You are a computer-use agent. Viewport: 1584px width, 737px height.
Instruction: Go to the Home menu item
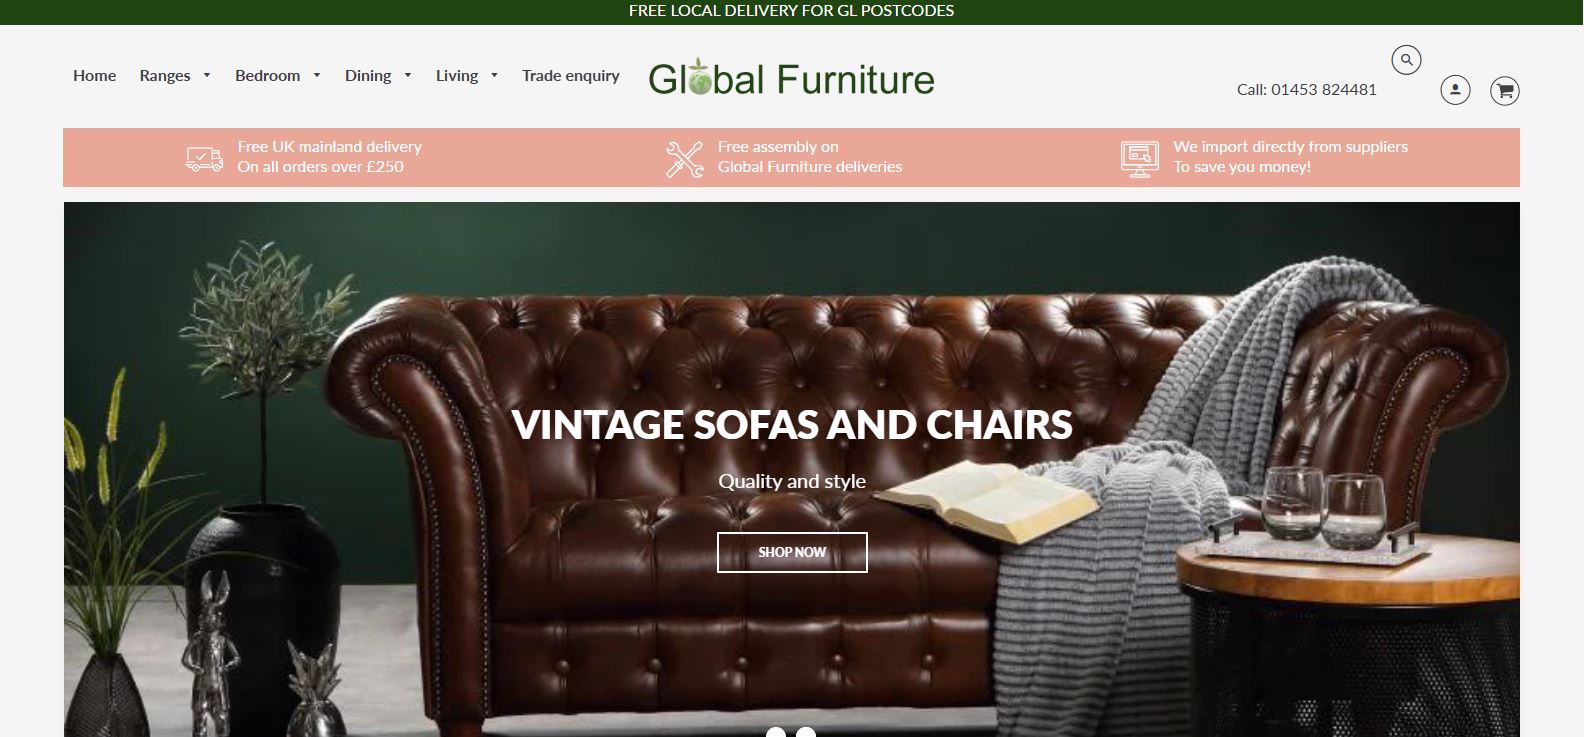tap(94, 76)
